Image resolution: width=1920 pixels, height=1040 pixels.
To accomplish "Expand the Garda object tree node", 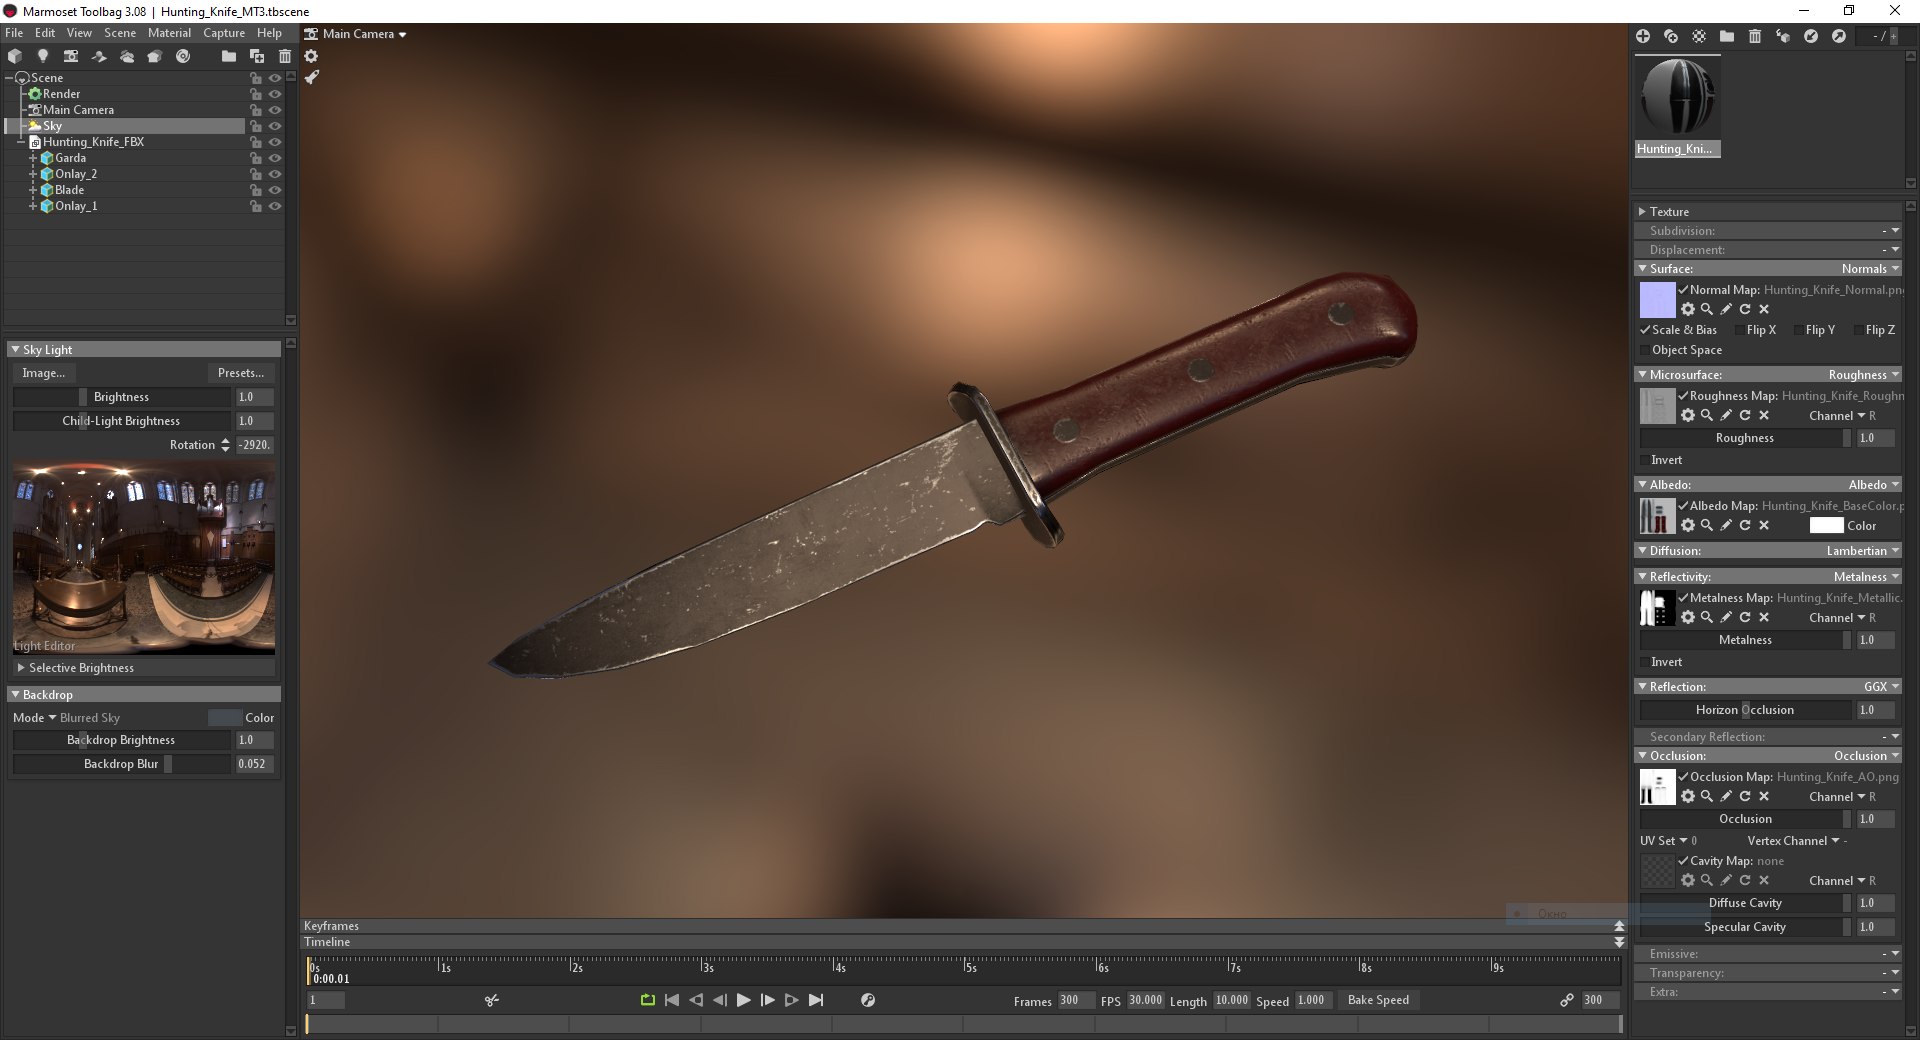I will [33, 158].
